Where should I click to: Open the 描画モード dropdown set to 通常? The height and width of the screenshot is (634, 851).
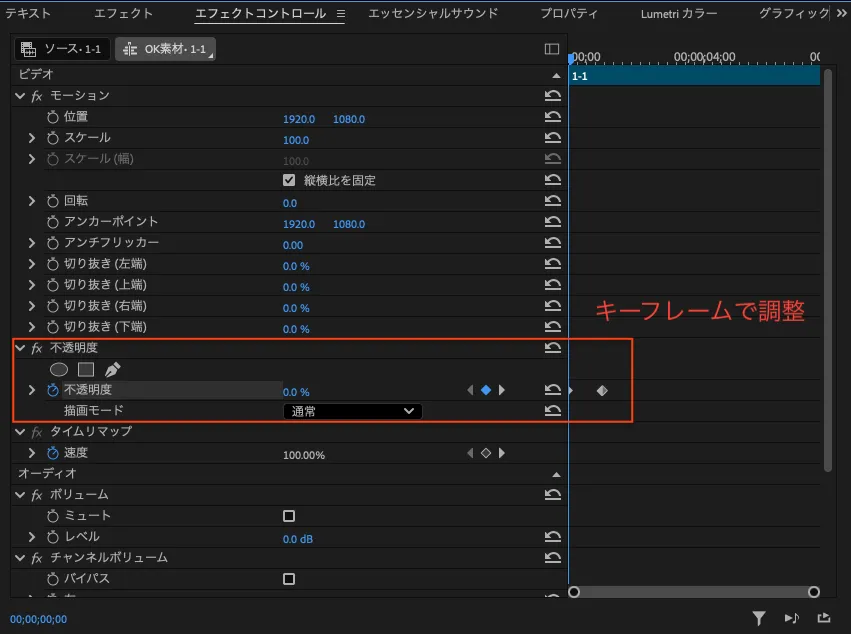point(352,411)
